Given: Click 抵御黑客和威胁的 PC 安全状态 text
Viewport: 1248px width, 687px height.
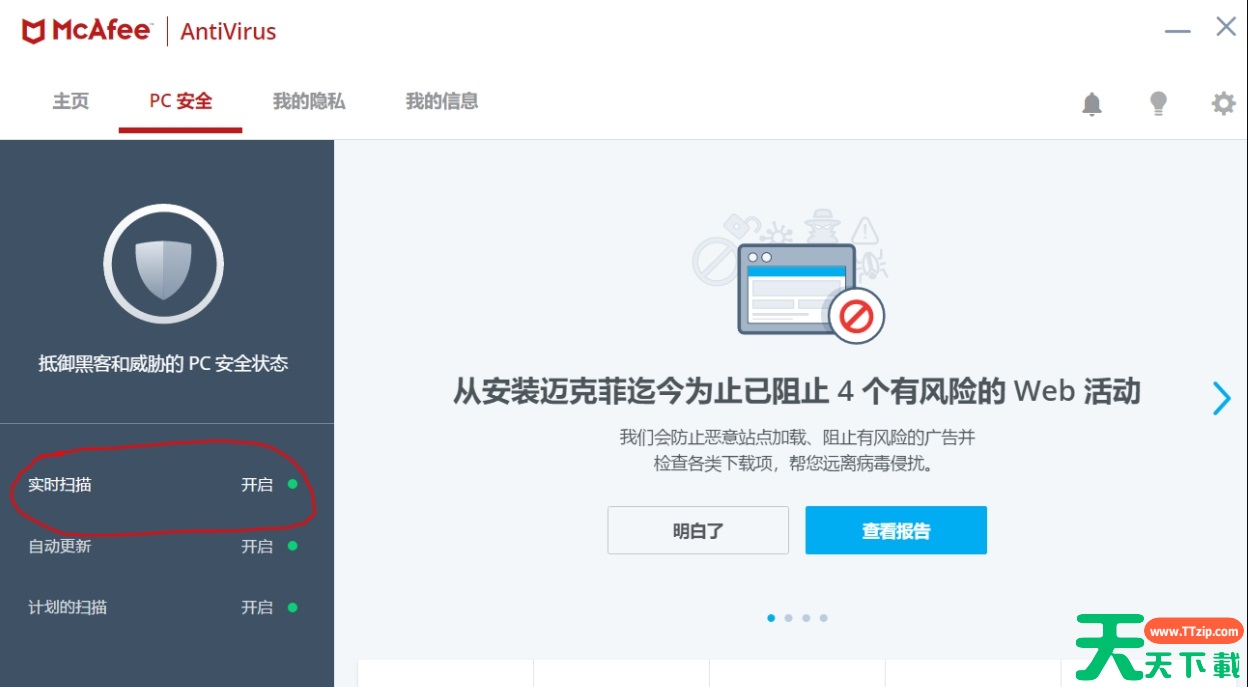Looking at the screenshot, I should coord(163,363).
